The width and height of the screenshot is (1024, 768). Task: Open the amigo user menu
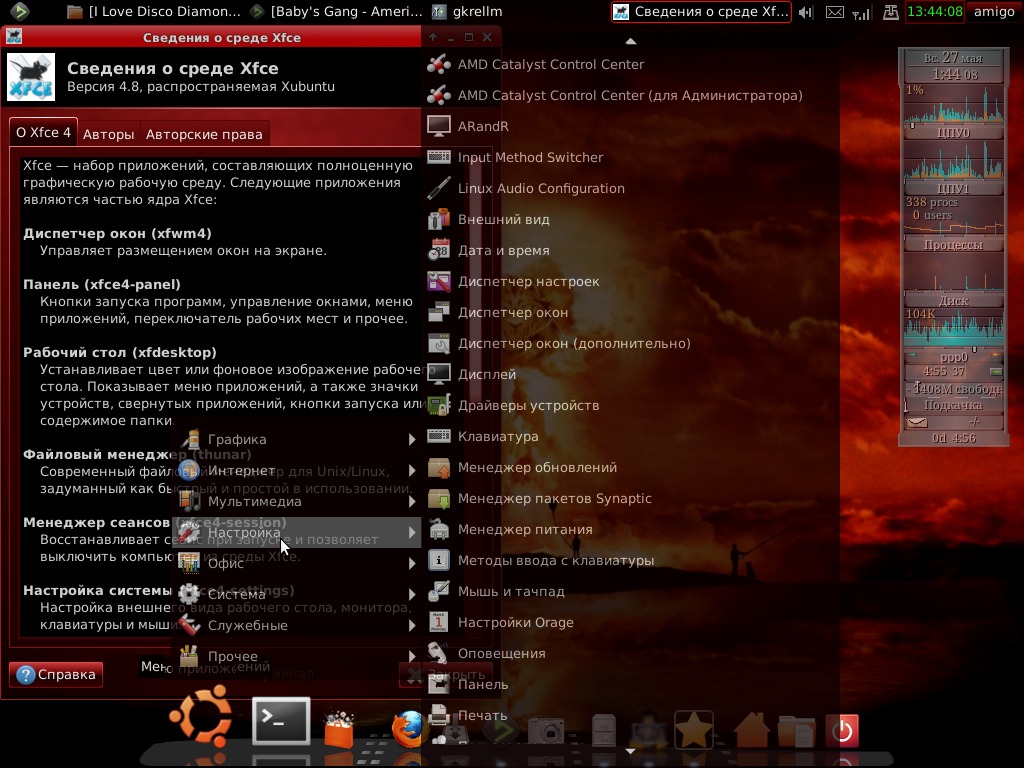[x=994, y=11]
